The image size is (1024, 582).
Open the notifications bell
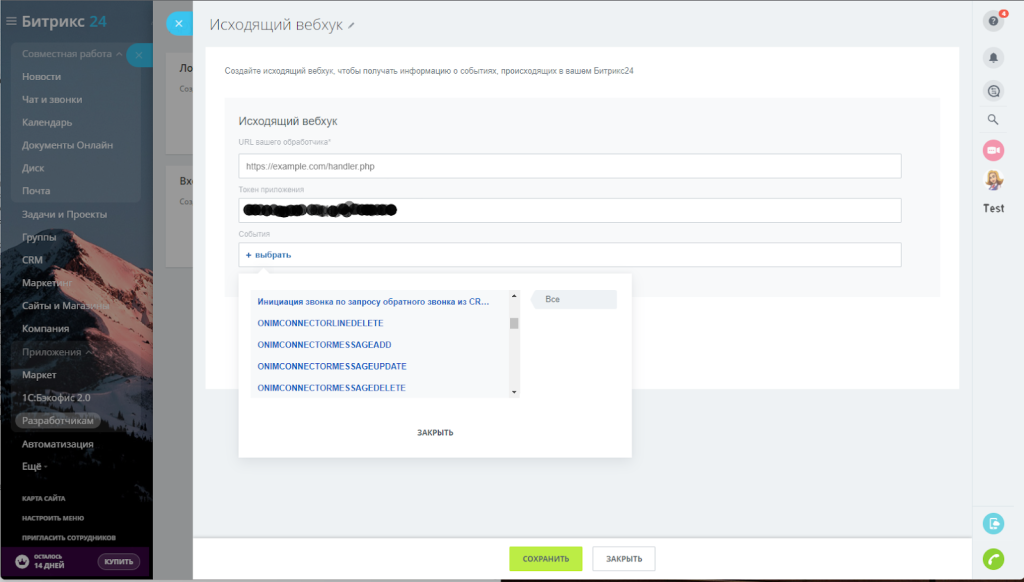point(993,58)
